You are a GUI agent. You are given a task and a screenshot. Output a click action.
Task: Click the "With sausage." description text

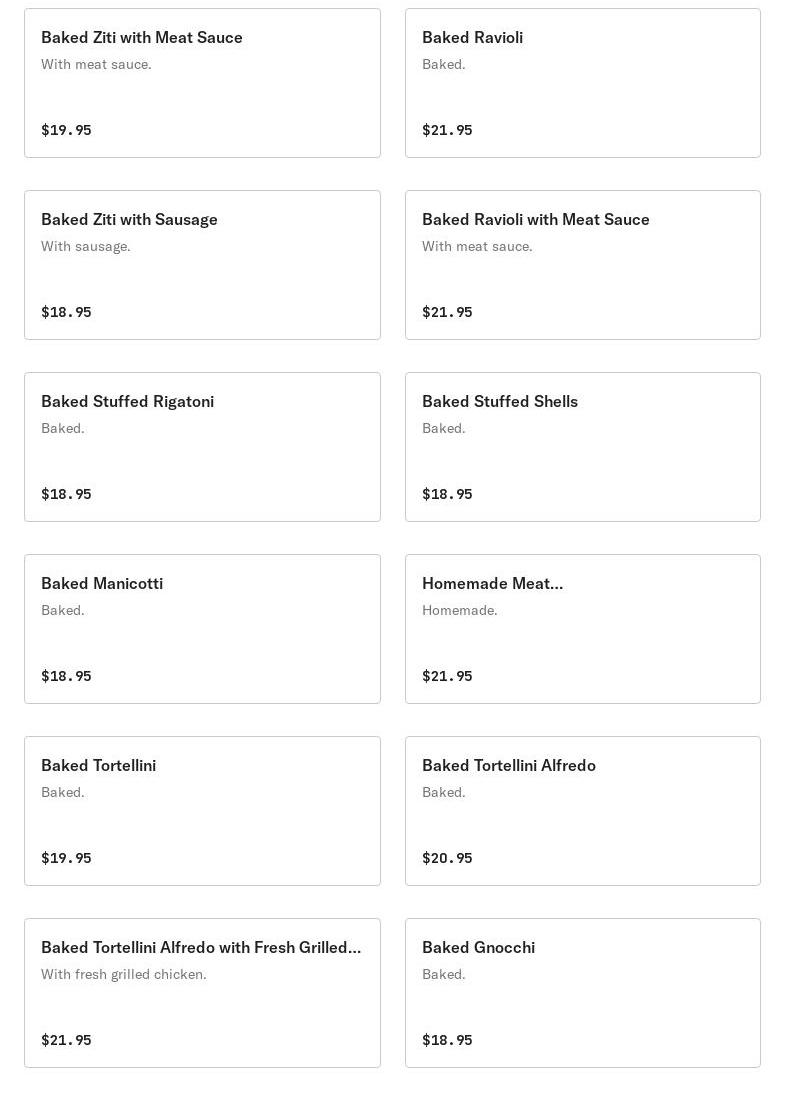click(x=86, y=246)
